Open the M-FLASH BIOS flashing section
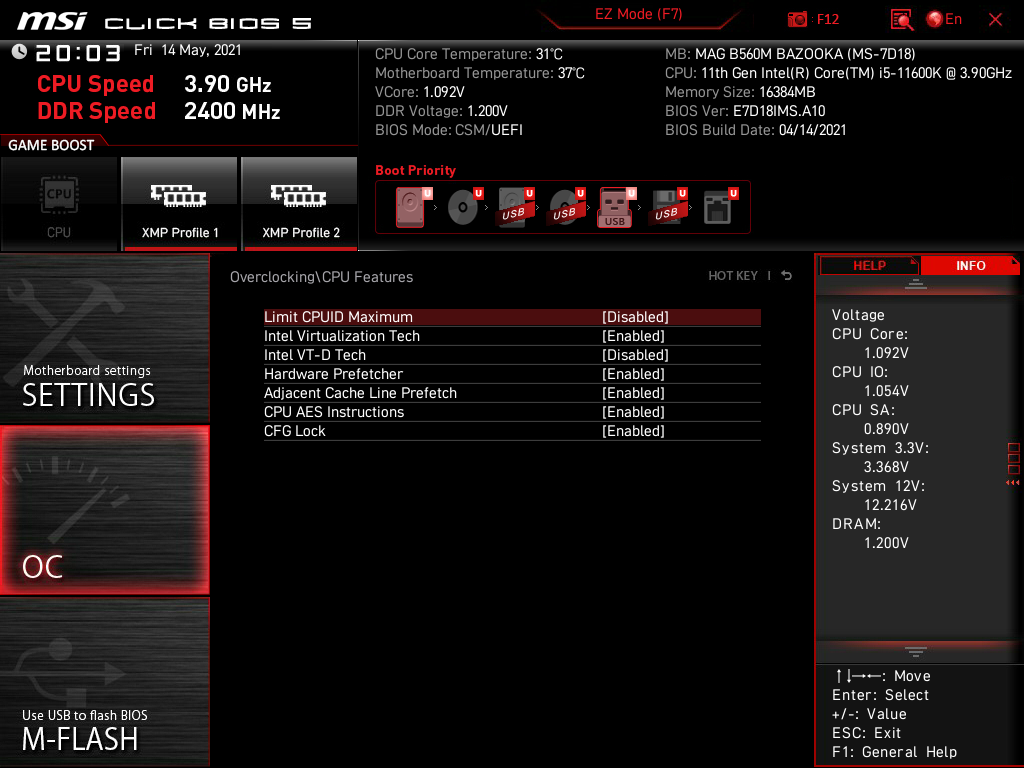This screenshot has height=768, width=1024. (x=104, y=682)
